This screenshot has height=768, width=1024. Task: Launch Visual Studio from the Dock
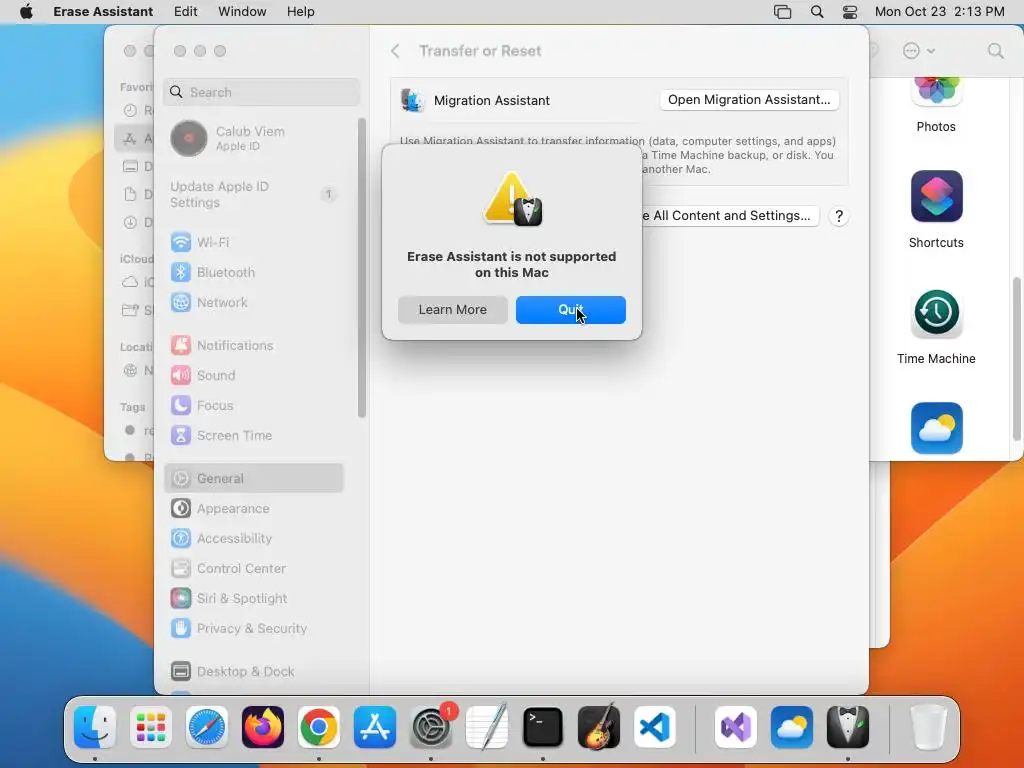(736, 727)
